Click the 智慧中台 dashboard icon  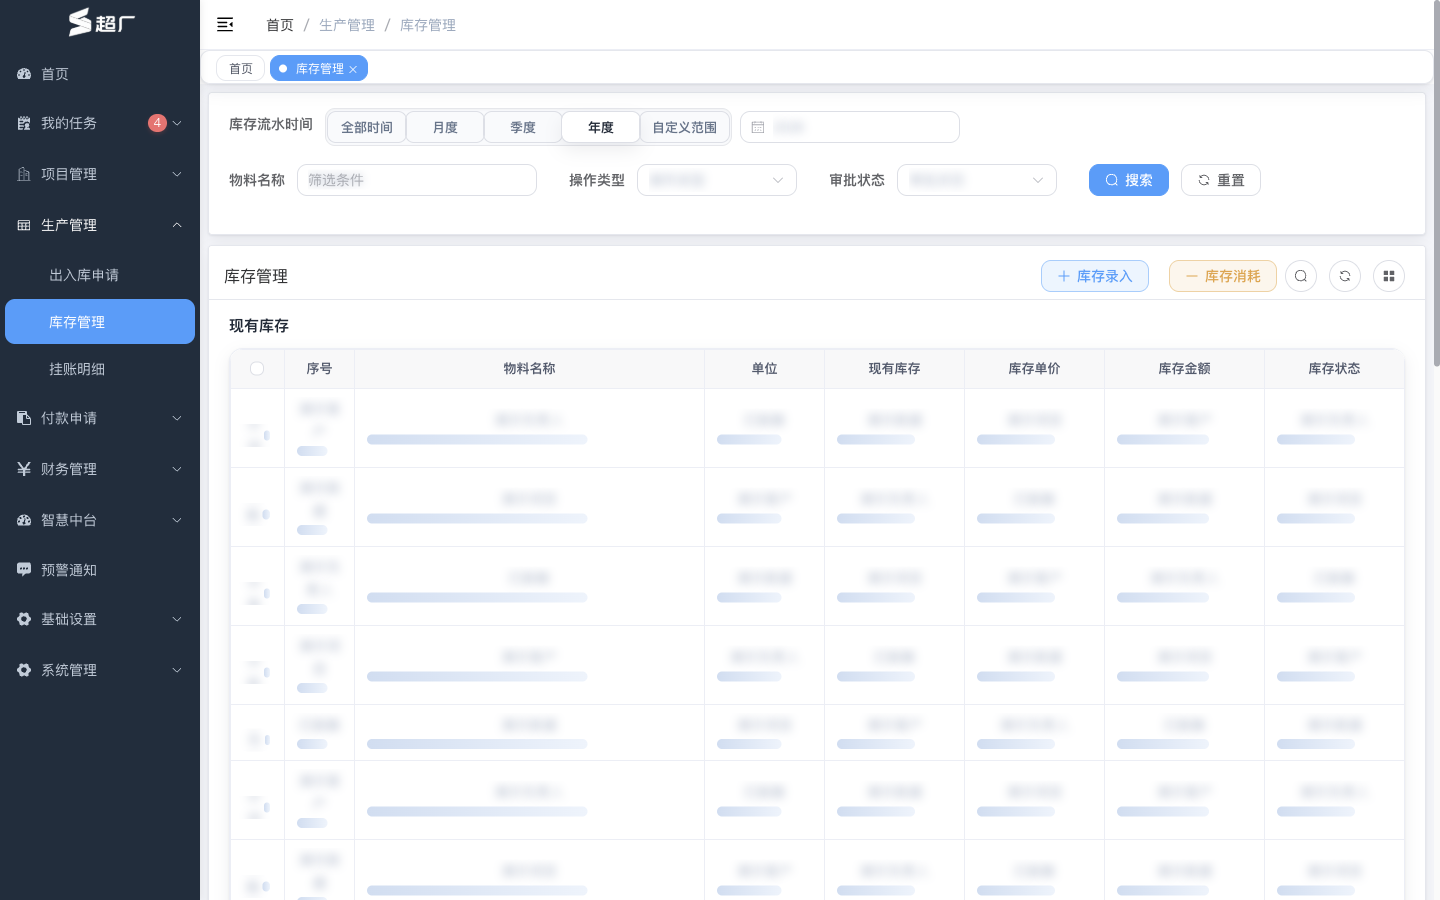24,520
